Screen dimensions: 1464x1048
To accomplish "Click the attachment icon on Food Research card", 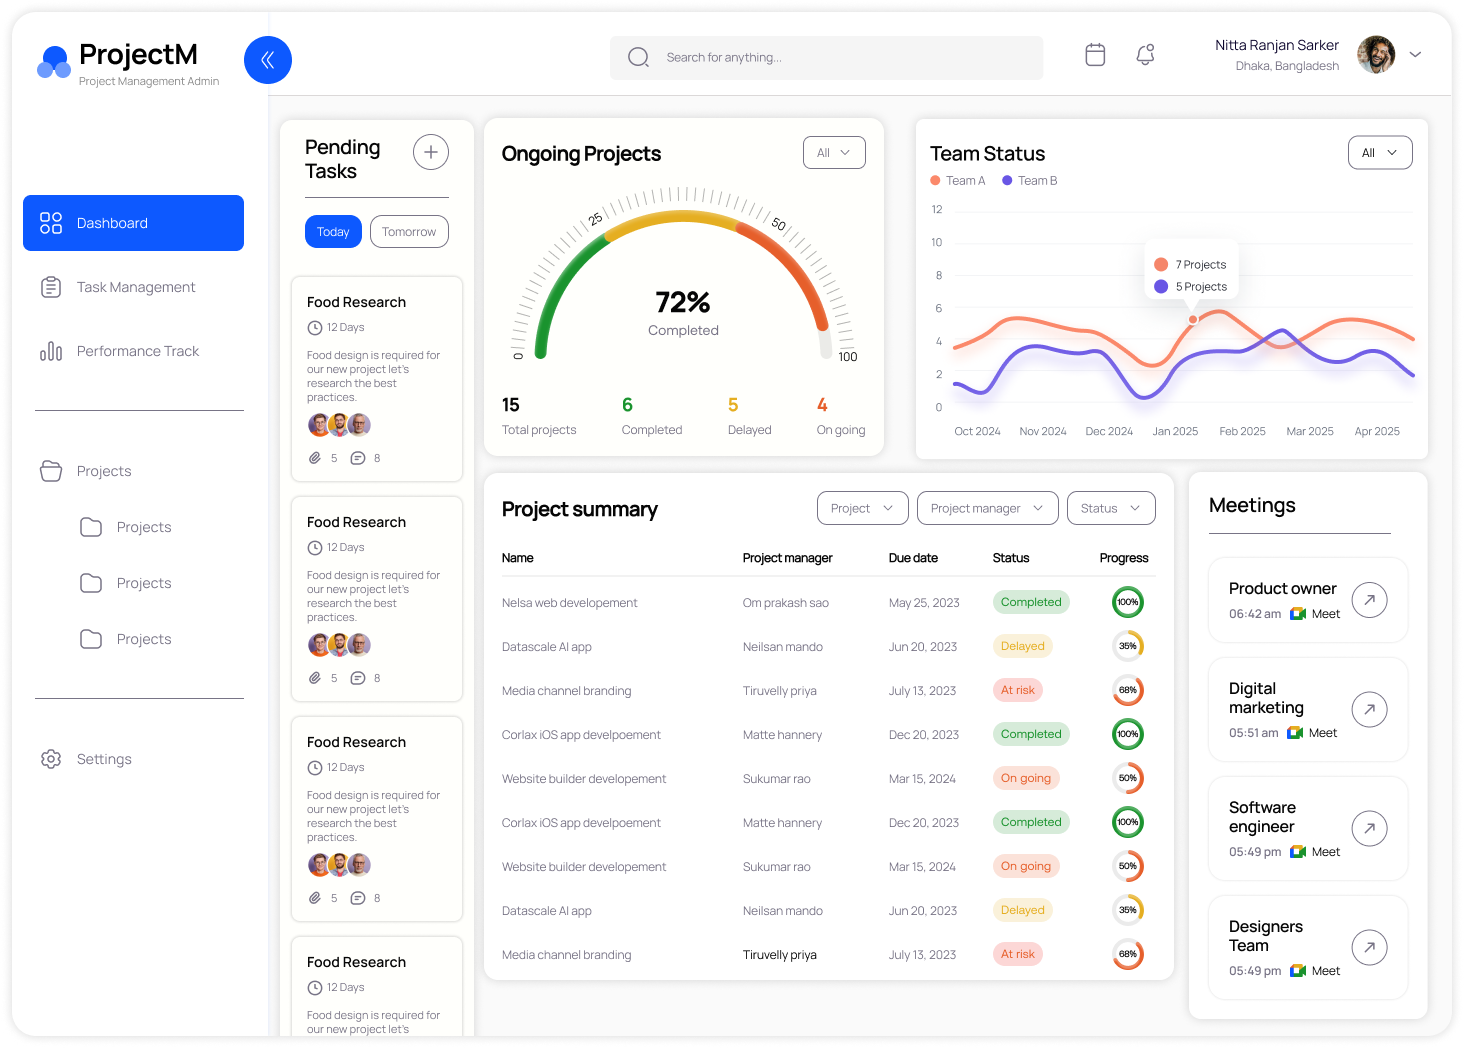I will [x=314, y=457].
